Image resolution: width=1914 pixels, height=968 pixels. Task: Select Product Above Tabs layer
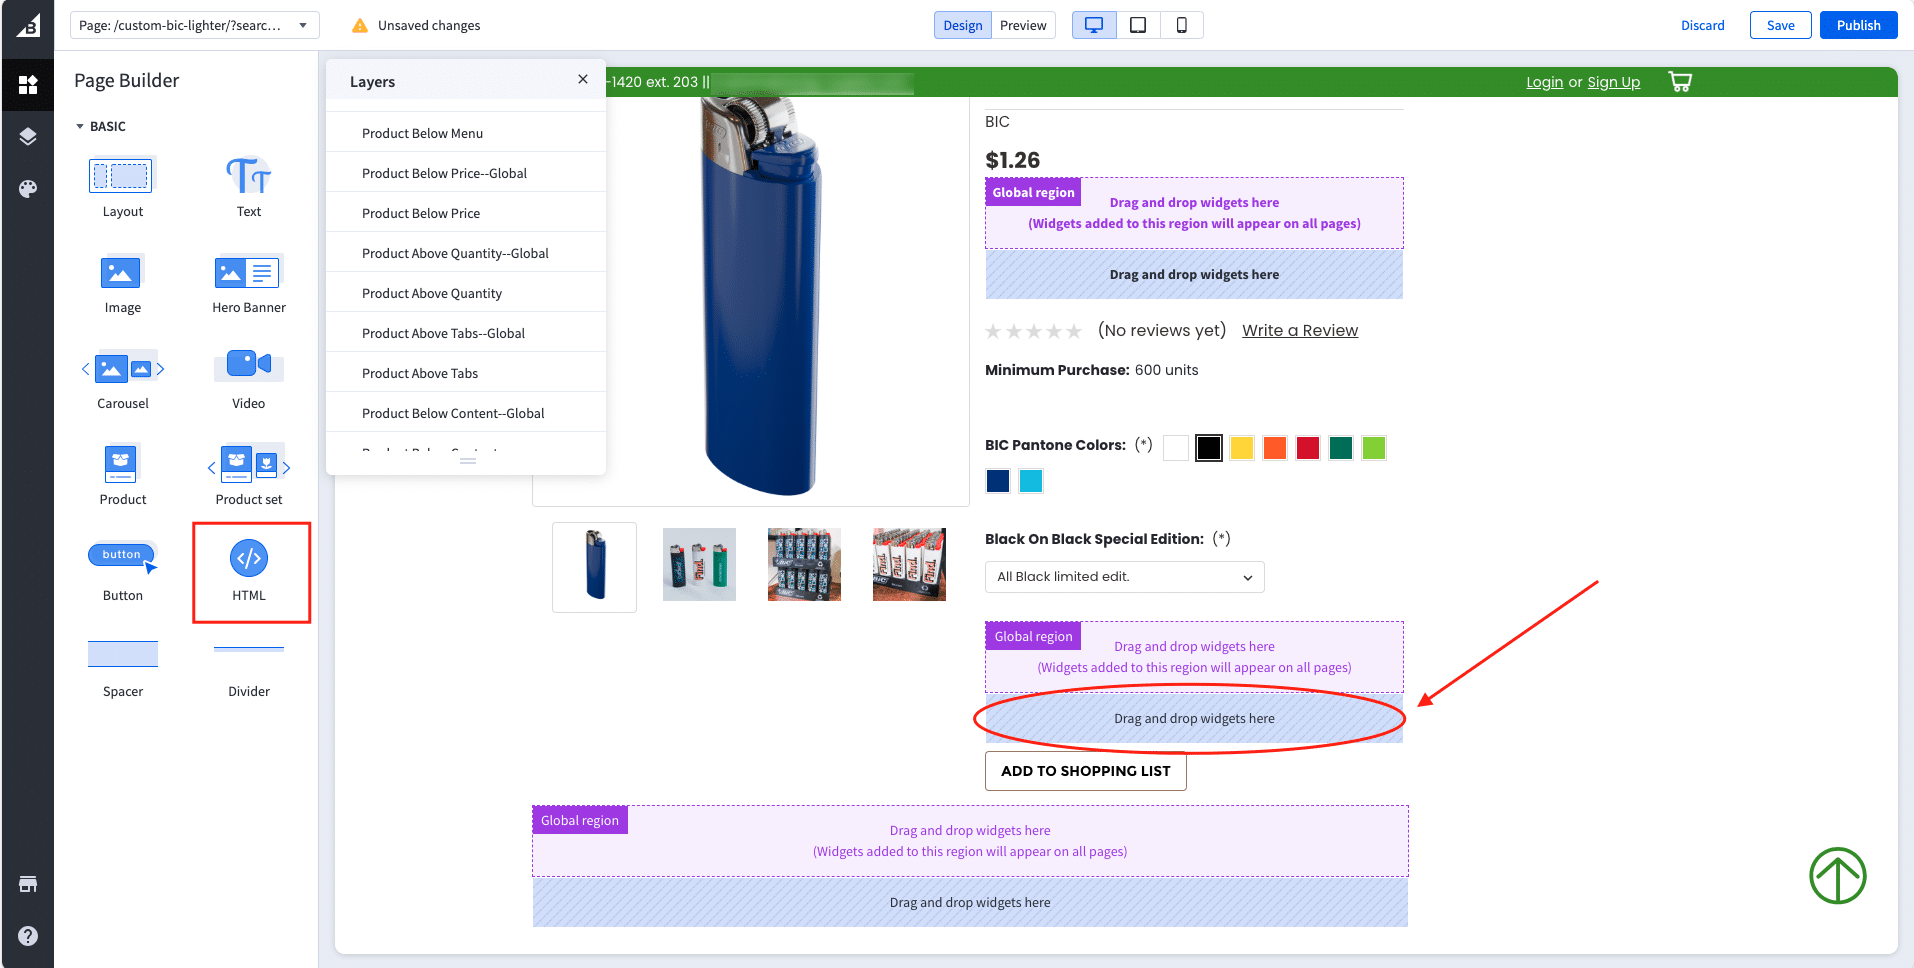(466, 373)
